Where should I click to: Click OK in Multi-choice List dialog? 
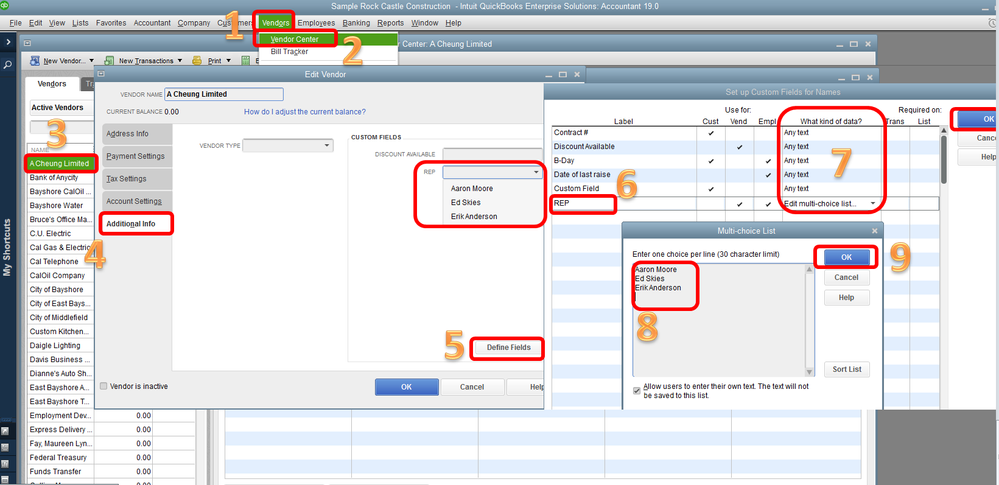[x=847, y=256]
